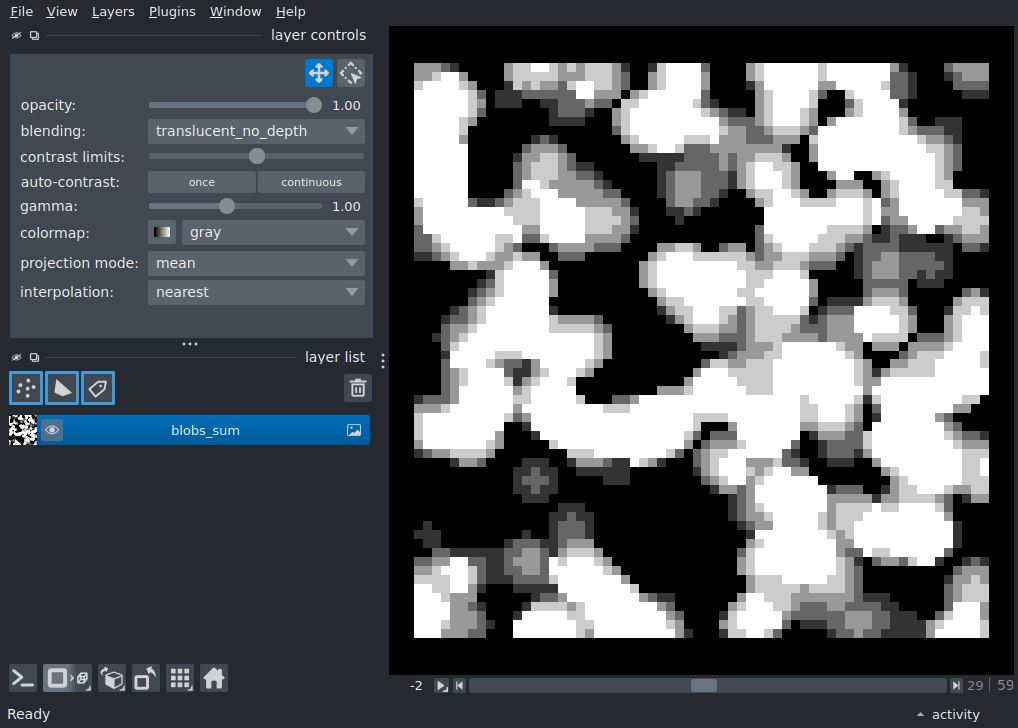The height and width of the screenshot is (728, 1018).
Task: Reset view with home icon
Action: click(x=214, y=679)
